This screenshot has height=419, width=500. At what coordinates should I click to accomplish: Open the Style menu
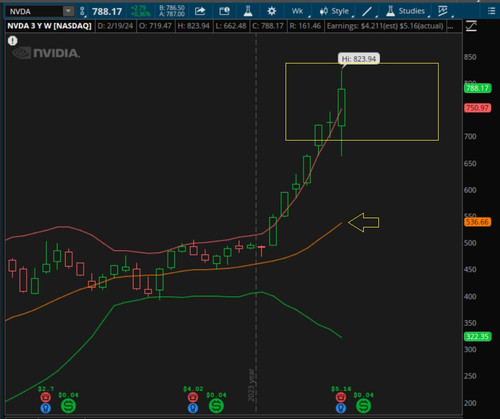[x=336, y=11]
